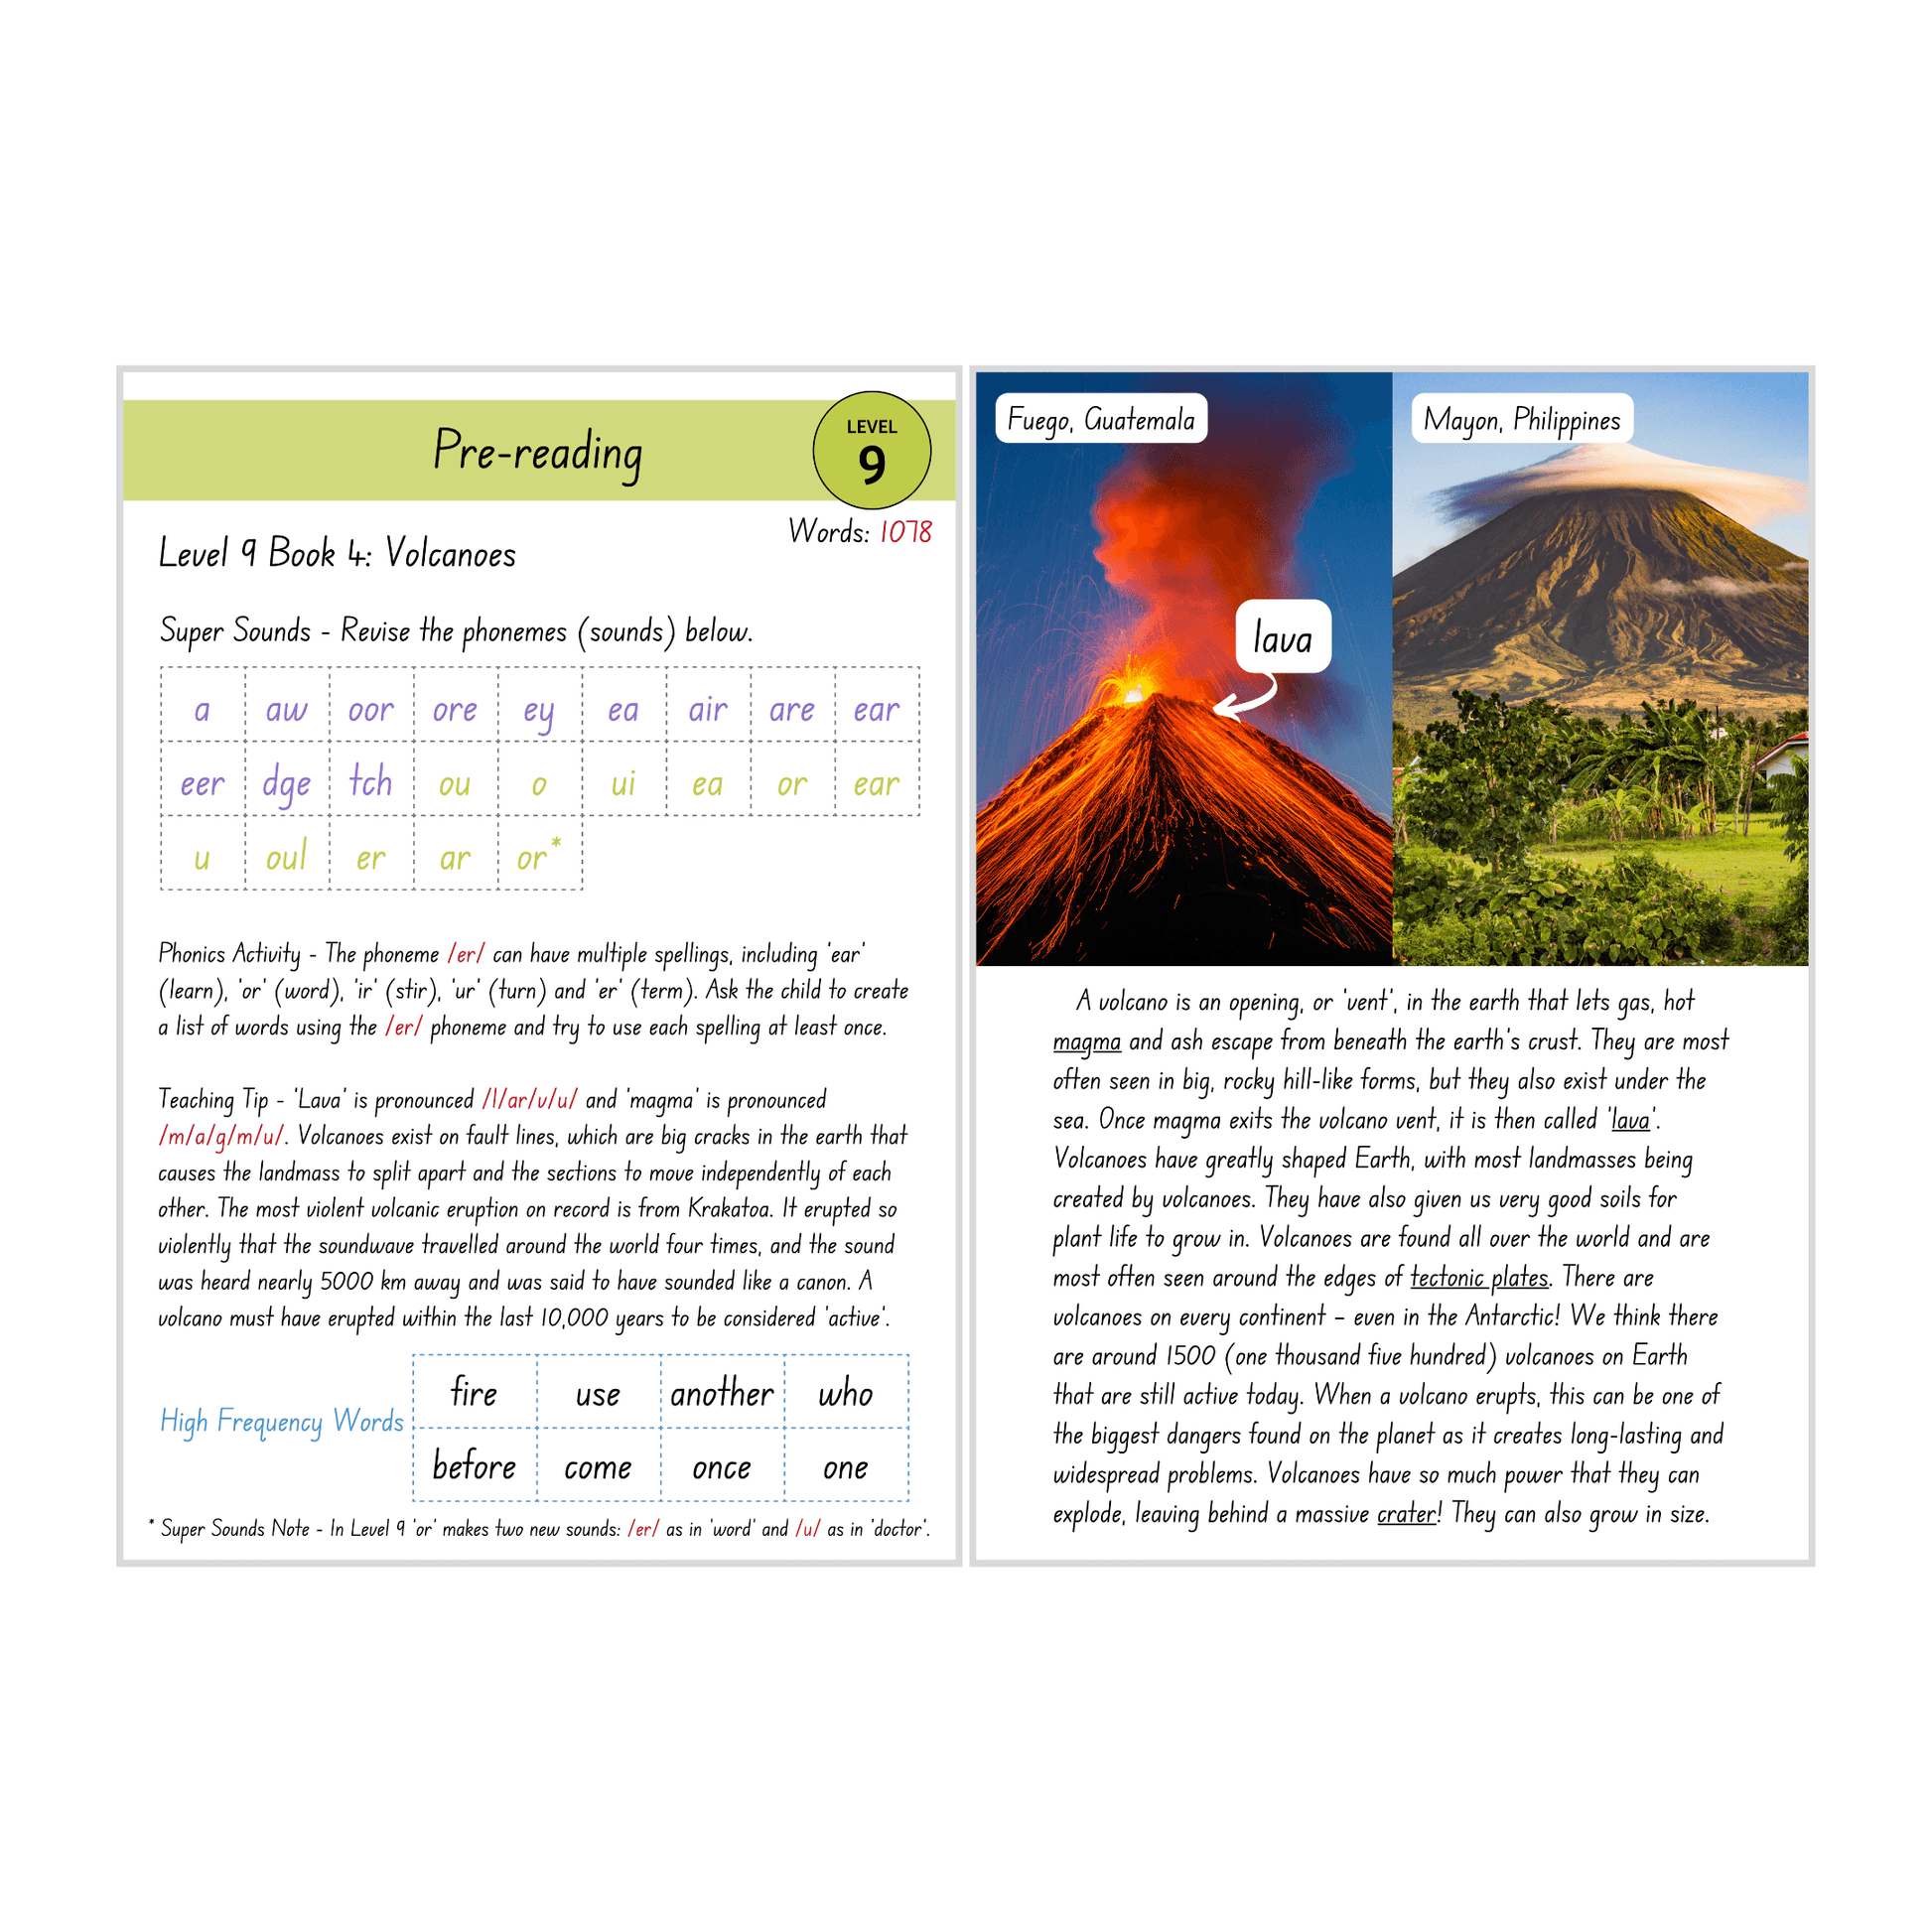Select the phoneme sound 'dge' in grid
The image size is (1932, 1932).
(288, 764)
